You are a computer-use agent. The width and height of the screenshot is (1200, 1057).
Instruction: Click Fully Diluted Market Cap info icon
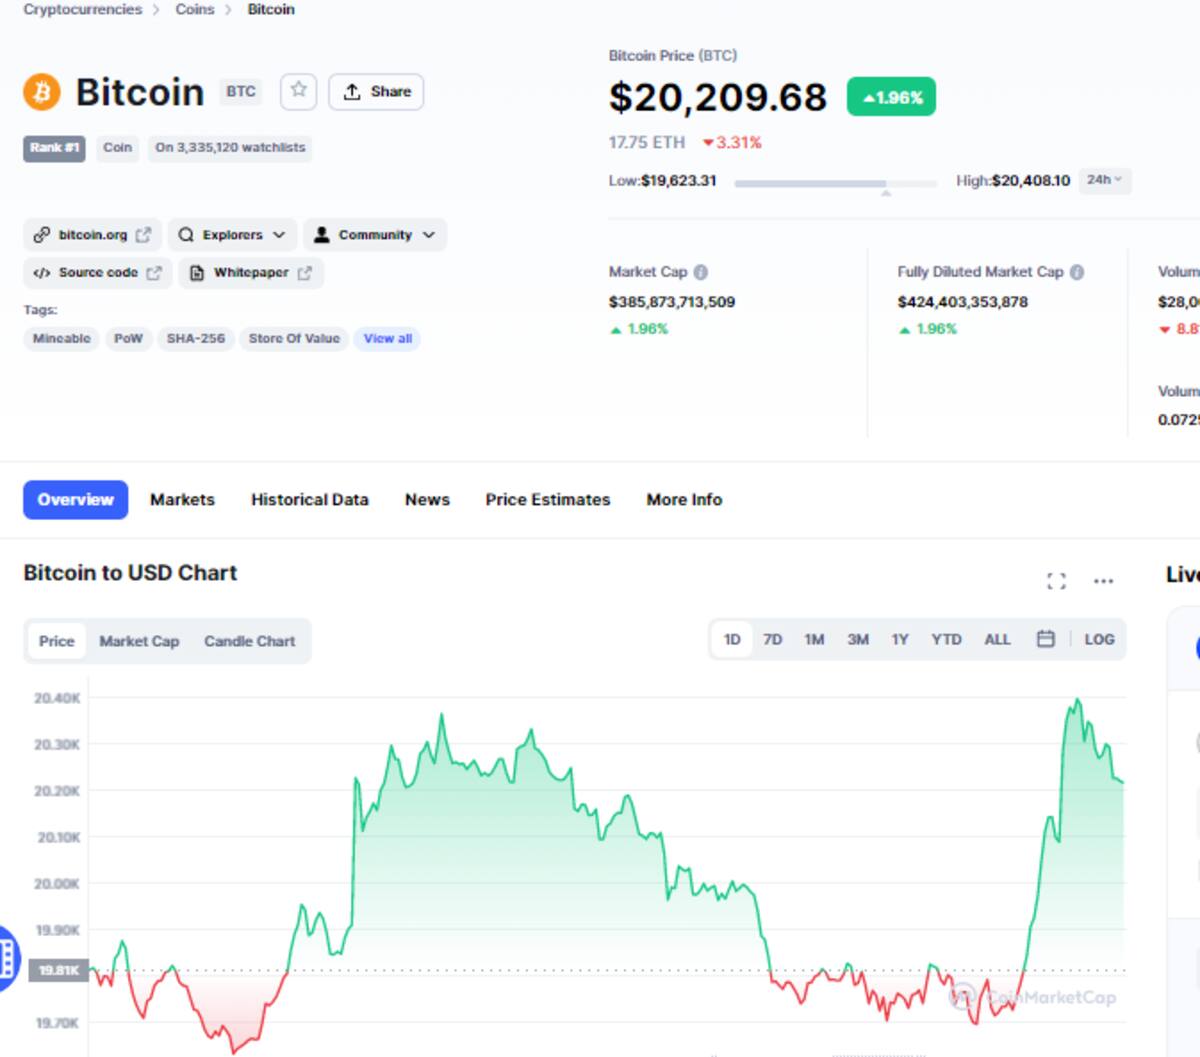pos(1077,272)
